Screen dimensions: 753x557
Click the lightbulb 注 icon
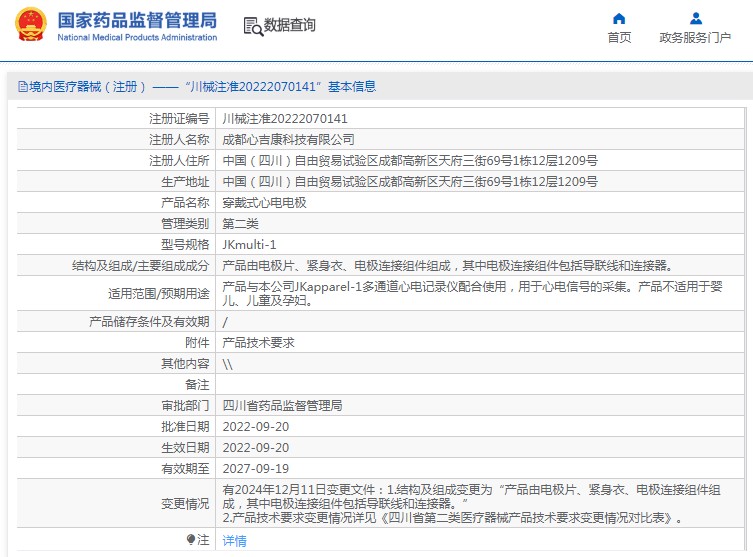[191, 540]
